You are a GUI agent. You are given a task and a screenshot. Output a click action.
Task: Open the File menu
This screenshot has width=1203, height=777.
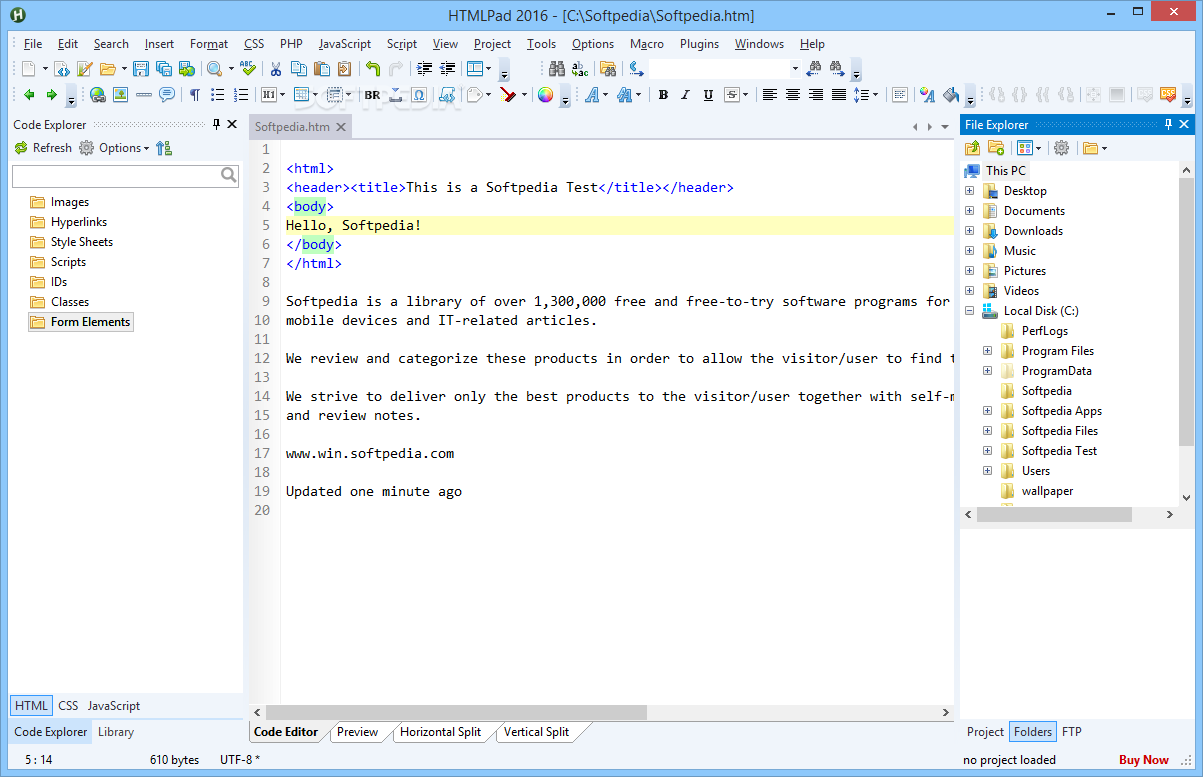[33, 44]
